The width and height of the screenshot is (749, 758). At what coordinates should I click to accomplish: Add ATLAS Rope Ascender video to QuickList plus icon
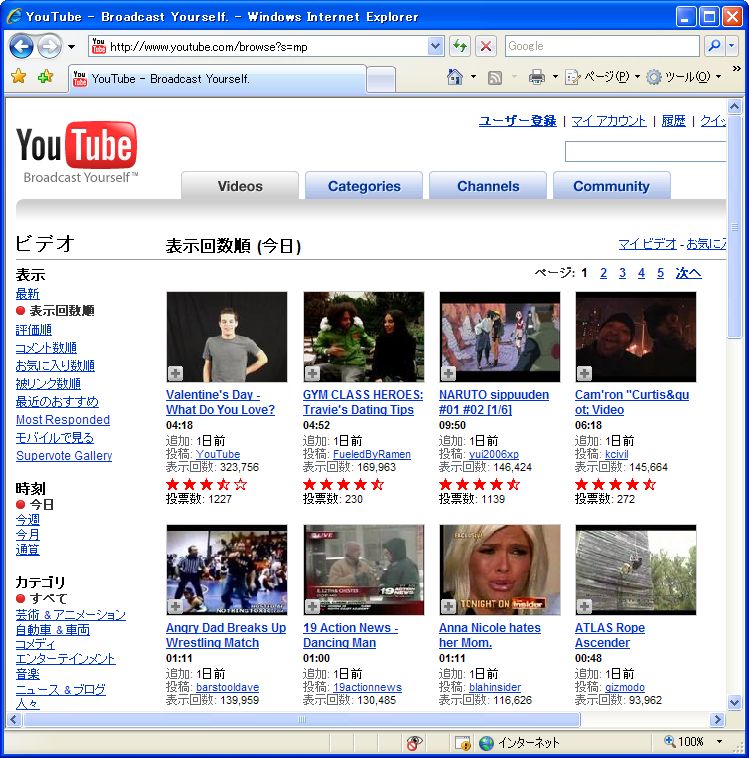(584, 606)
